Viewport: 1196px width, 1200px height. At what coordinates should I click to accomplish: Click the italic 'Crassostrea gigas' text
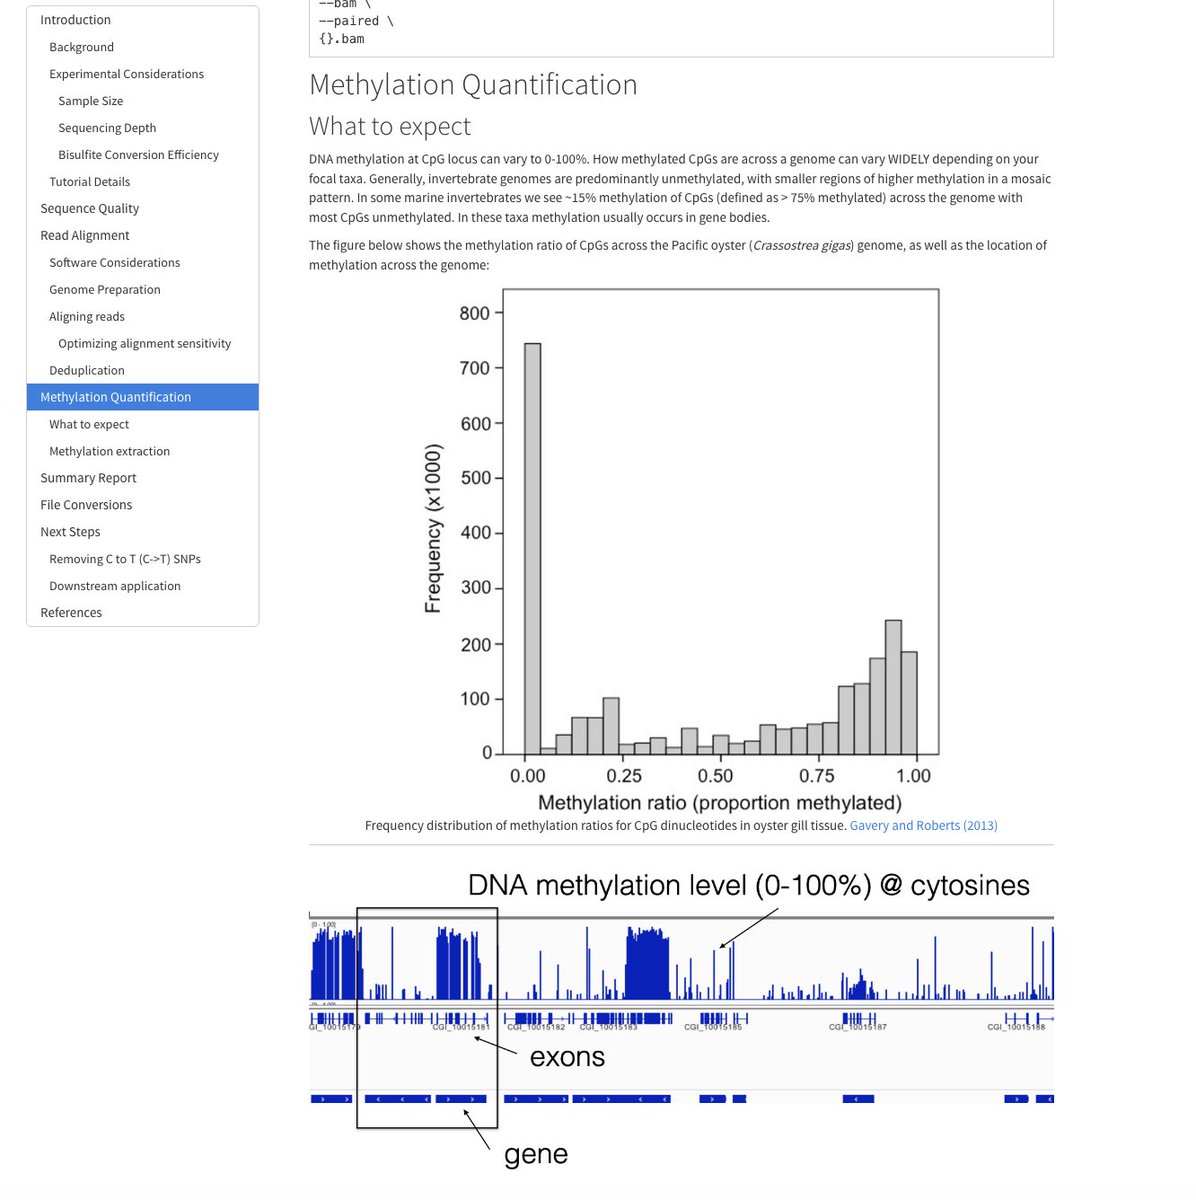point(802,245)
